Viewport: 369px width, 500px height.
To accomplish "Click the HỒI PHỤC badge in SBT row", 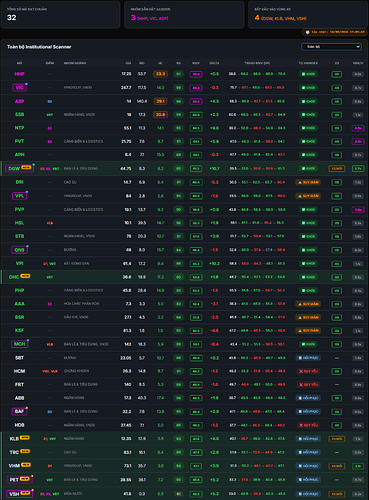I will click(308, 358).
